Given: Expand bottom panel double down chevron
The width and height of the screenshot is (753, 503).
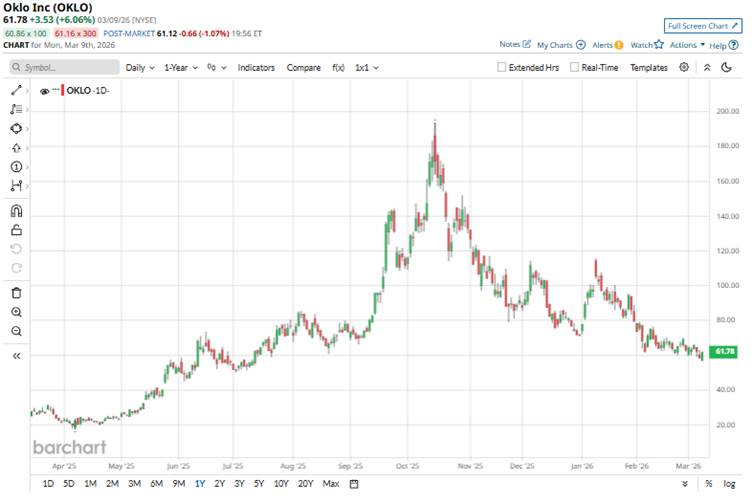Looking at the screenshot, I should click(x=685, y=484).
